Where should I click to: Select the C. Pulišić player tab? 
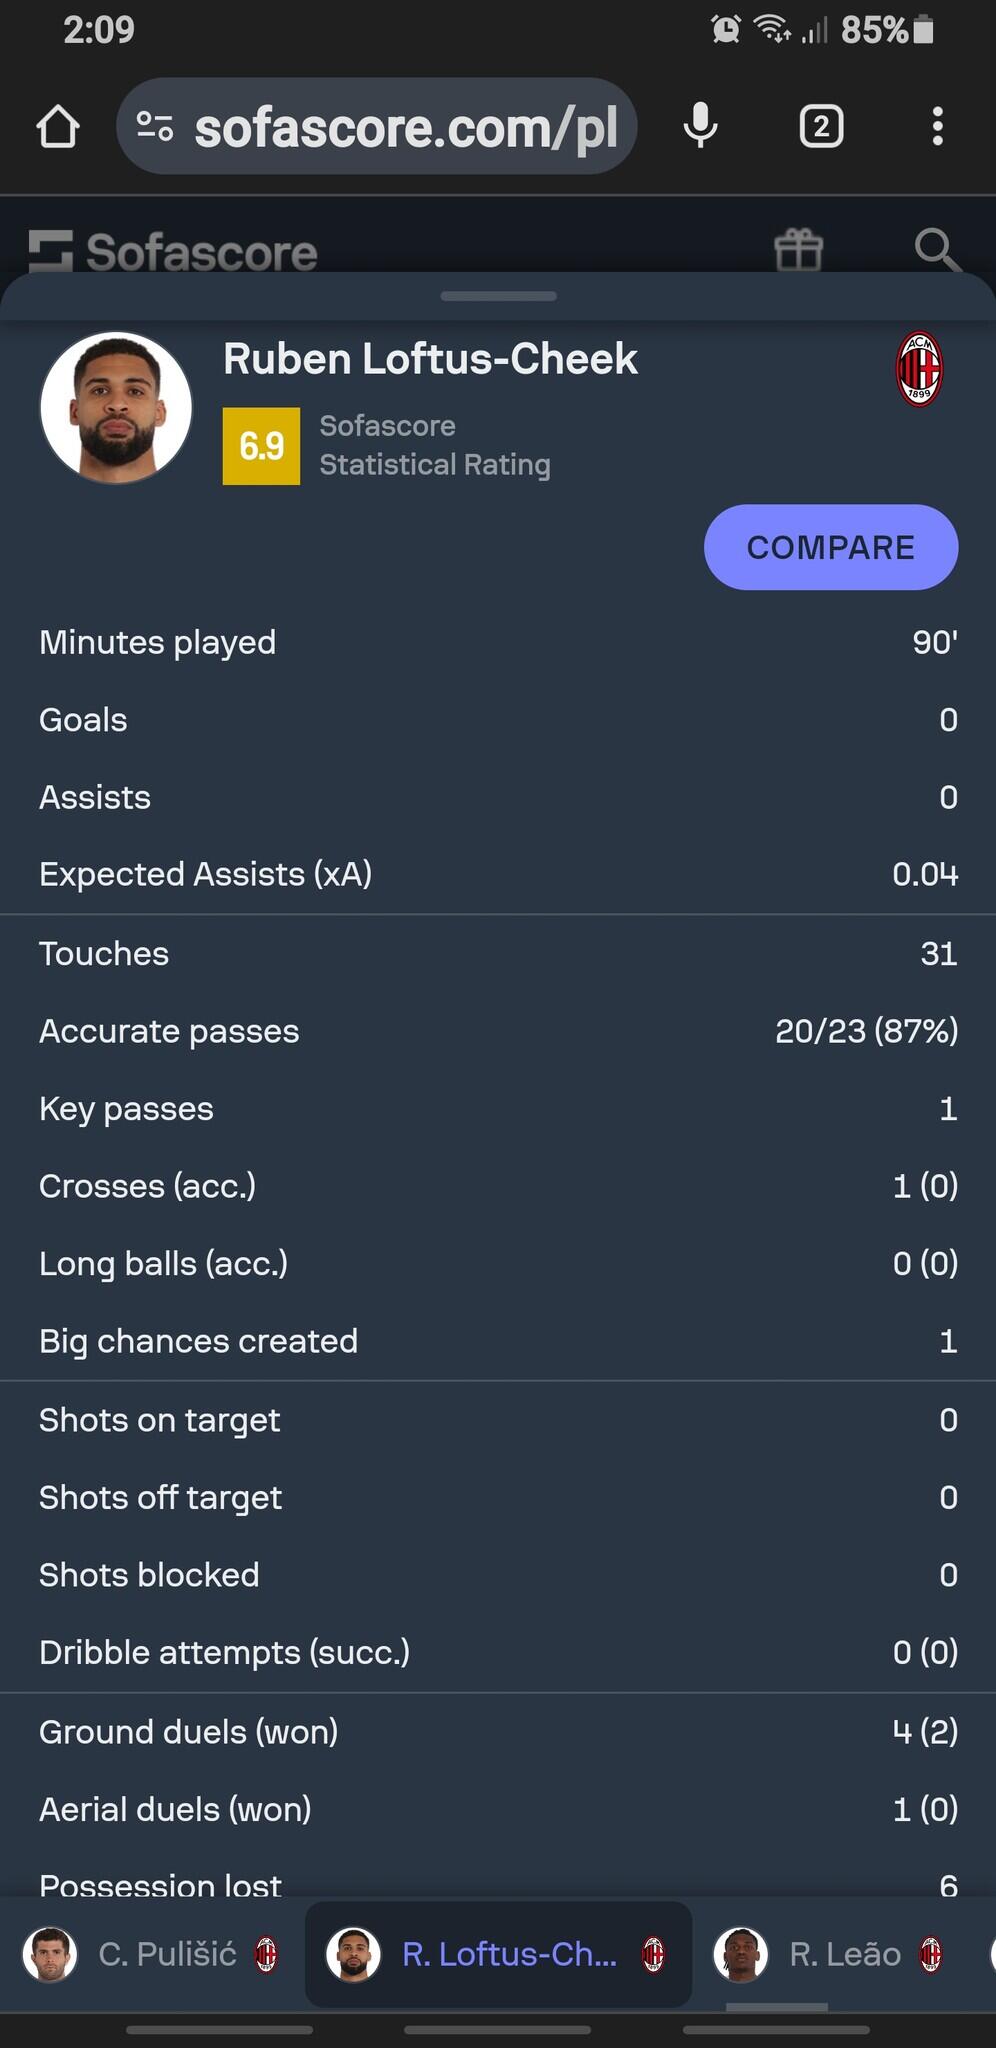click(152, 1954)
